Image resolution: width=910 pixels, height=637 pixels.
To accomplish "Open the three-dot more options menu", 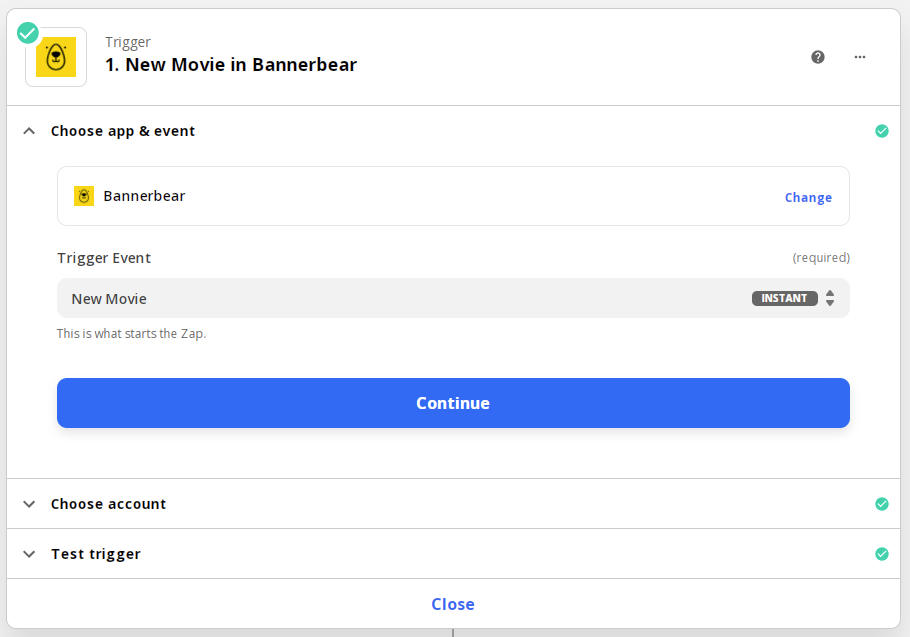I will [x=860, y=57].
